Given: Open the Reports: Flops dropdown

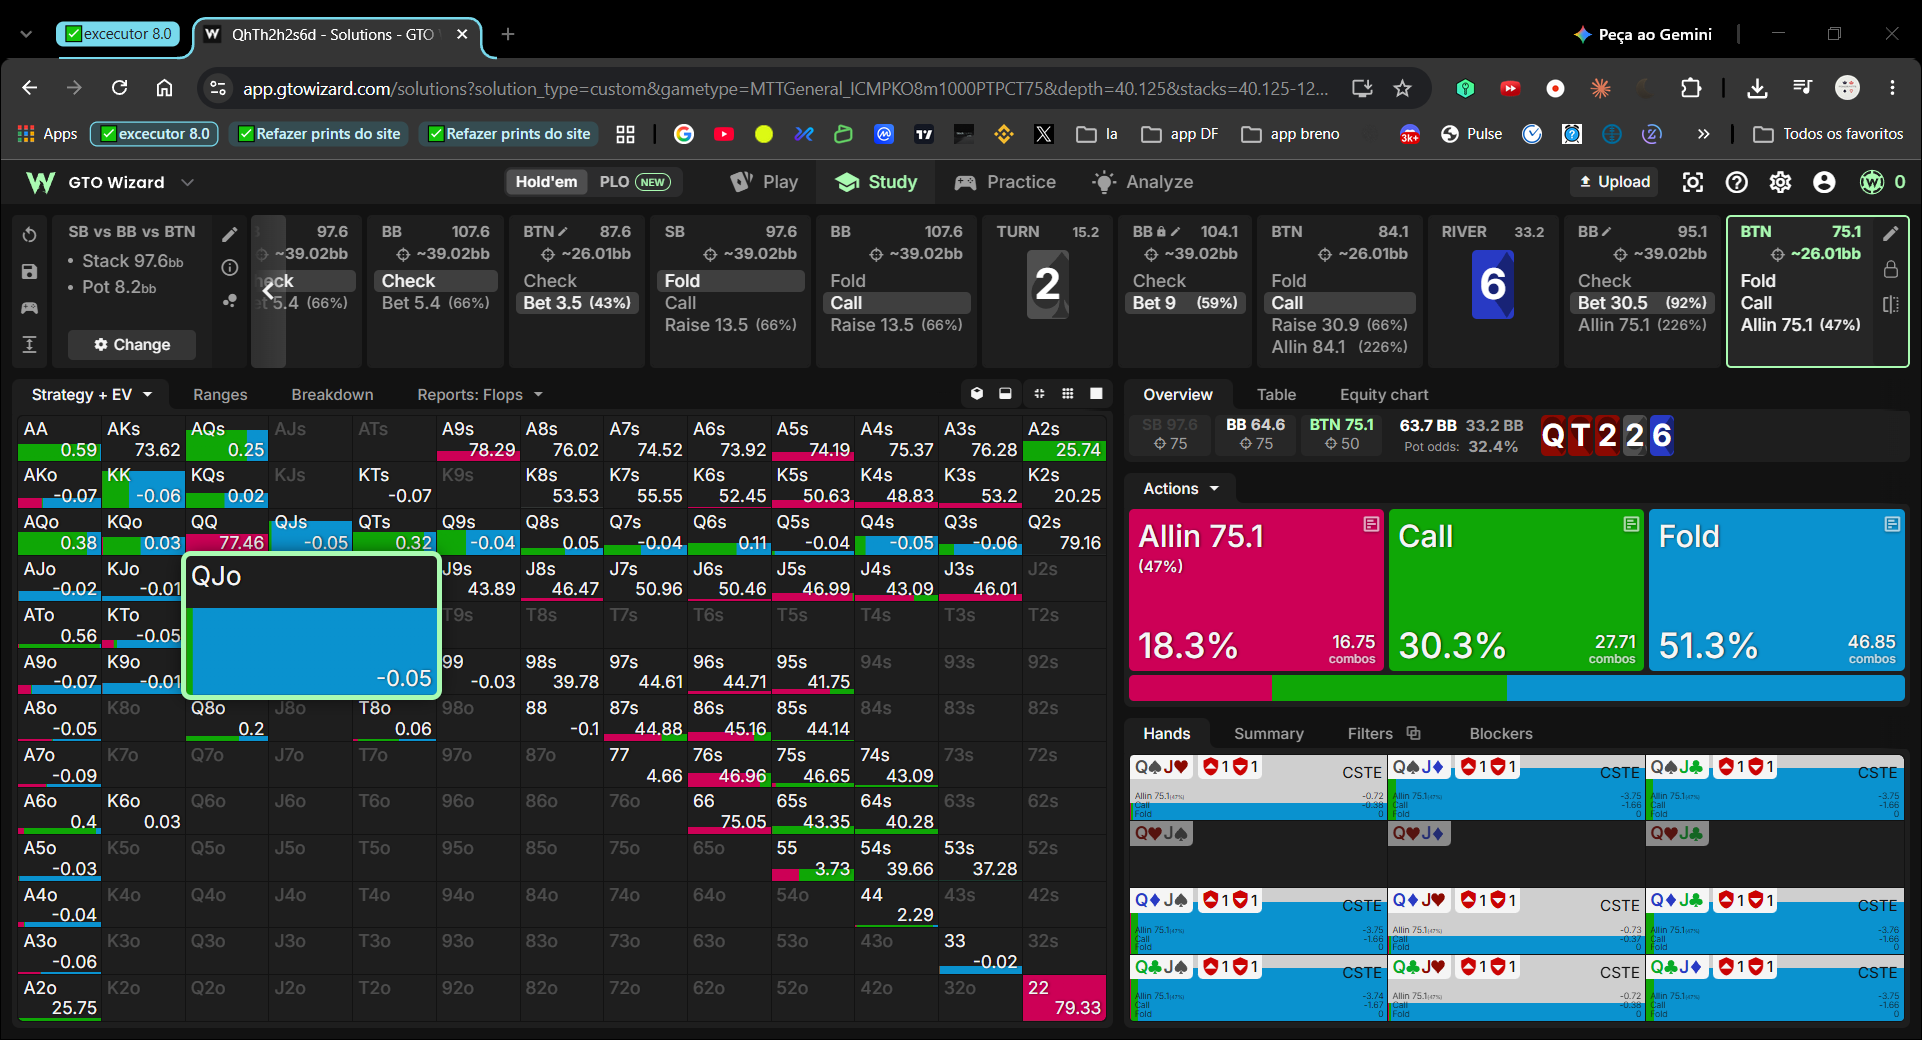Looking at the screenshot, I should (480, 395).
